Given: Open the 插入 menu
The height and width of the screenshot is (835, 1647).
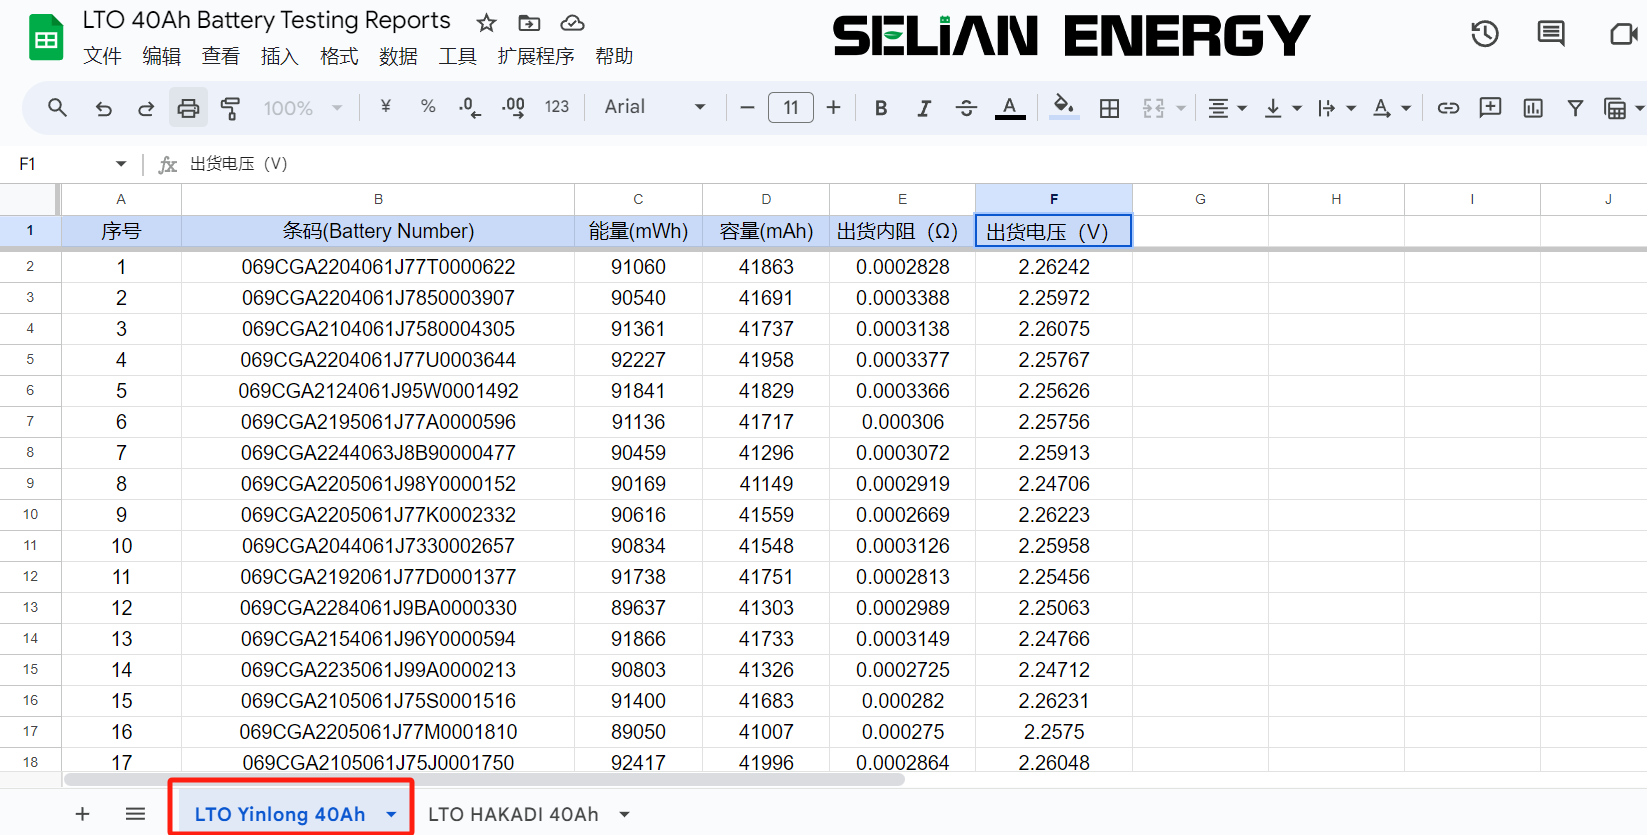Looking at the screenshot, I should click(279, 56).
